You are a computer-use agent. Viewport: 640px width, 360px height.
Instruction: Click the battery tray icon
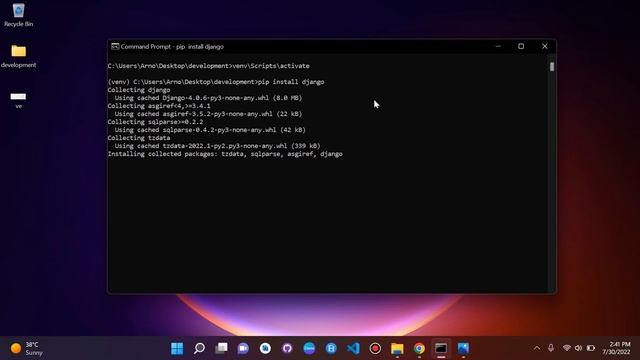(591, 348)
